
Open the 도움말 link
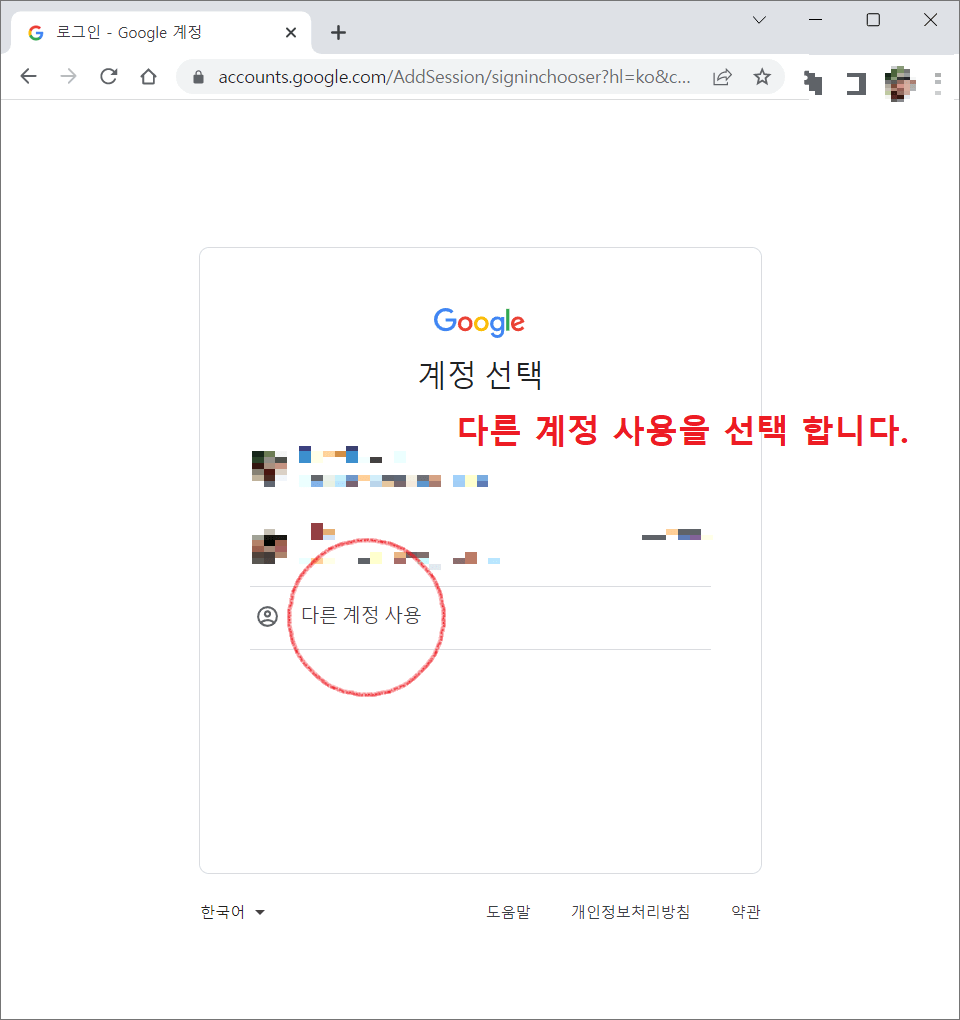pos(508,912)
